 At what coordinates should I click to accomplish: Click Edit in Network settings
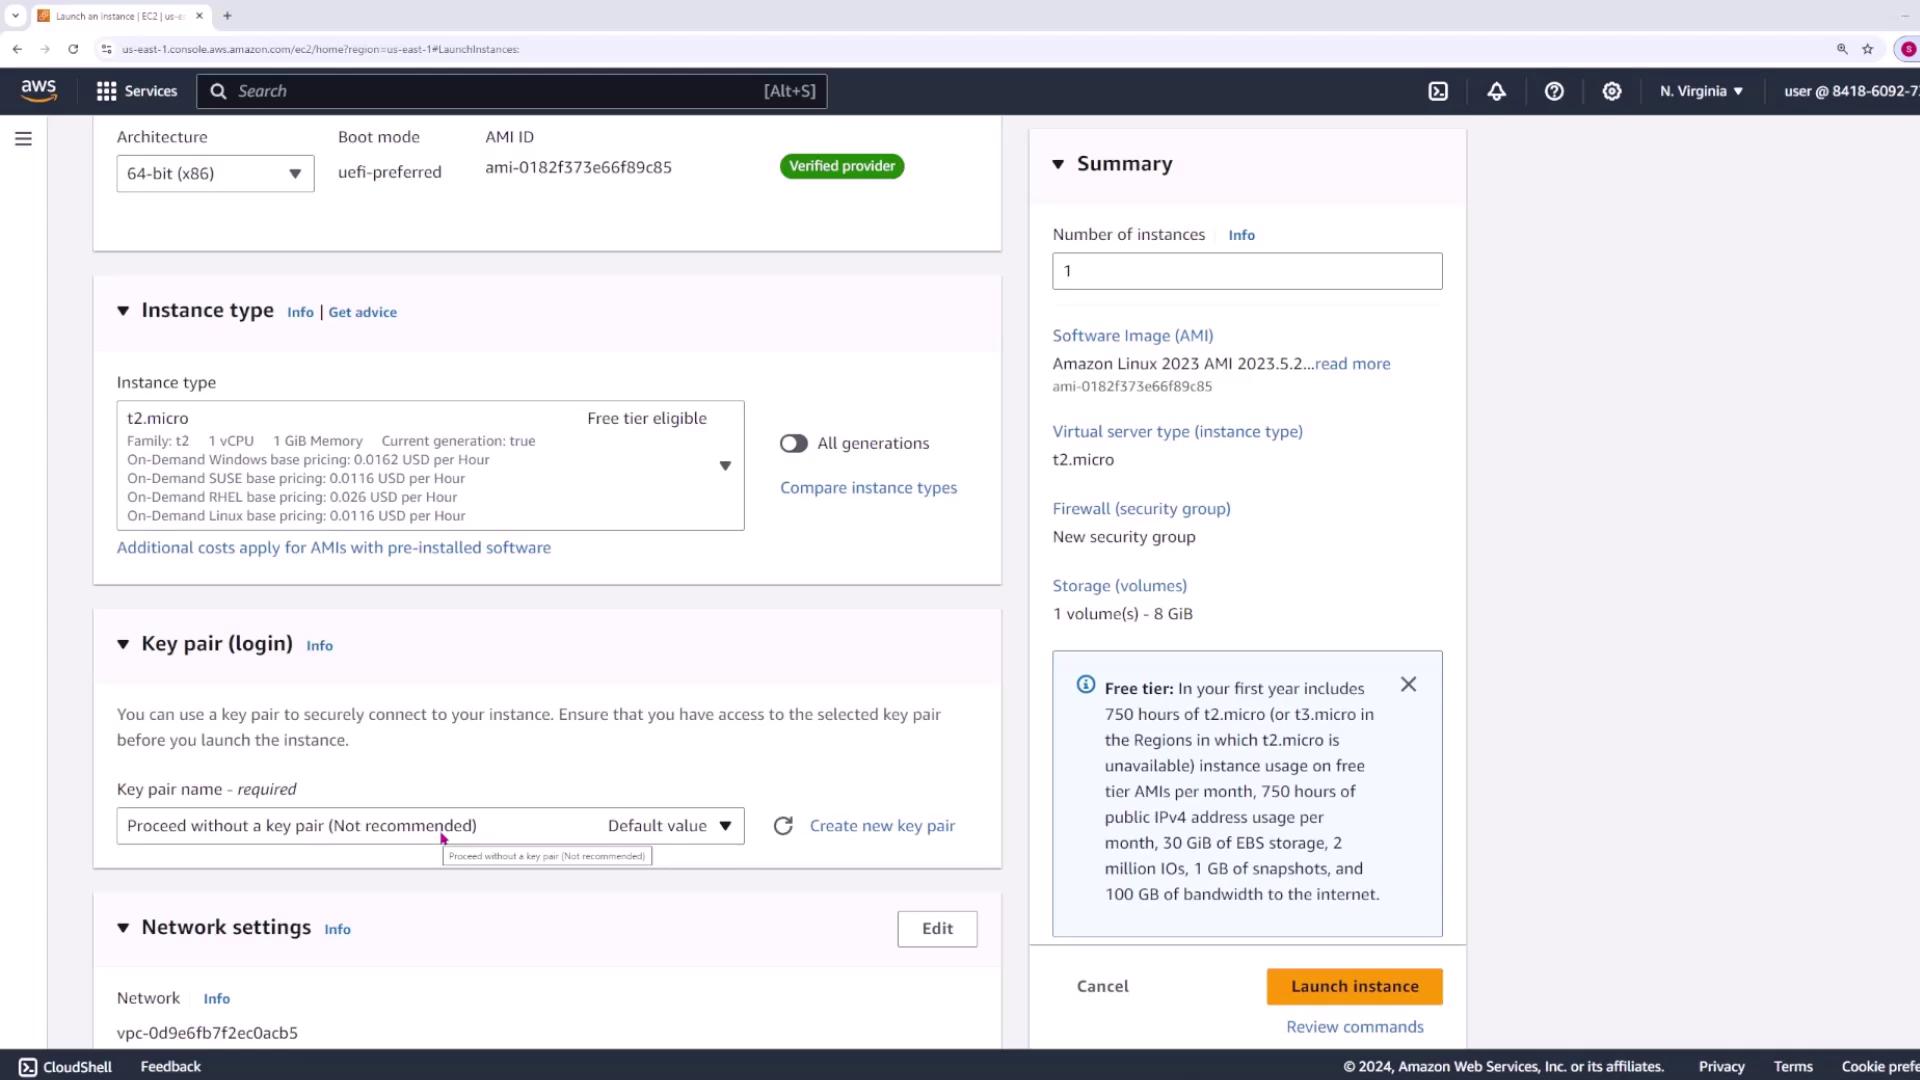937,929
